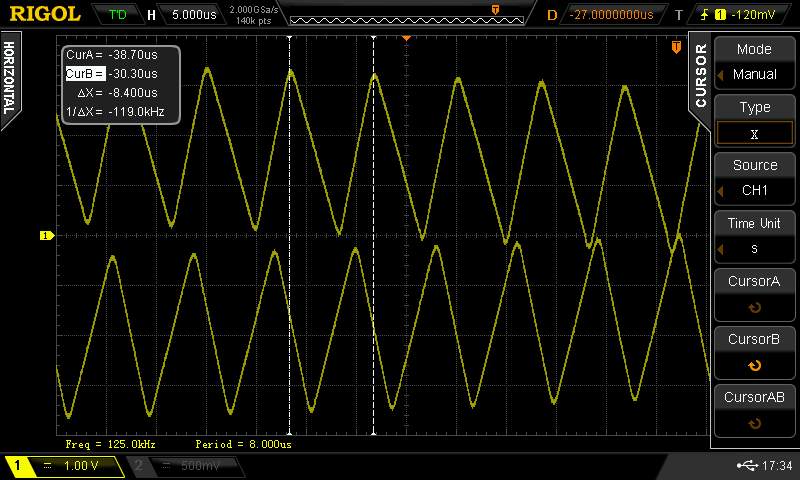Open the HORIZONTAL side tab
This screenshot has height=480, width=800.
click(x=10, y=78)
